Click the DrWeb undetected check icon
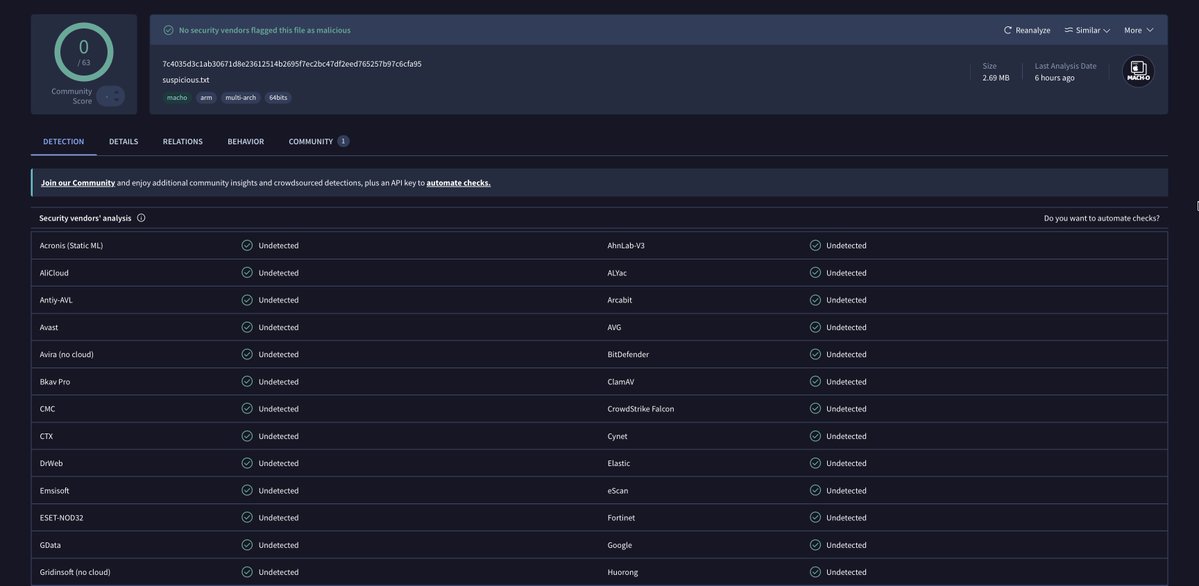 click(x=247, y=463)
